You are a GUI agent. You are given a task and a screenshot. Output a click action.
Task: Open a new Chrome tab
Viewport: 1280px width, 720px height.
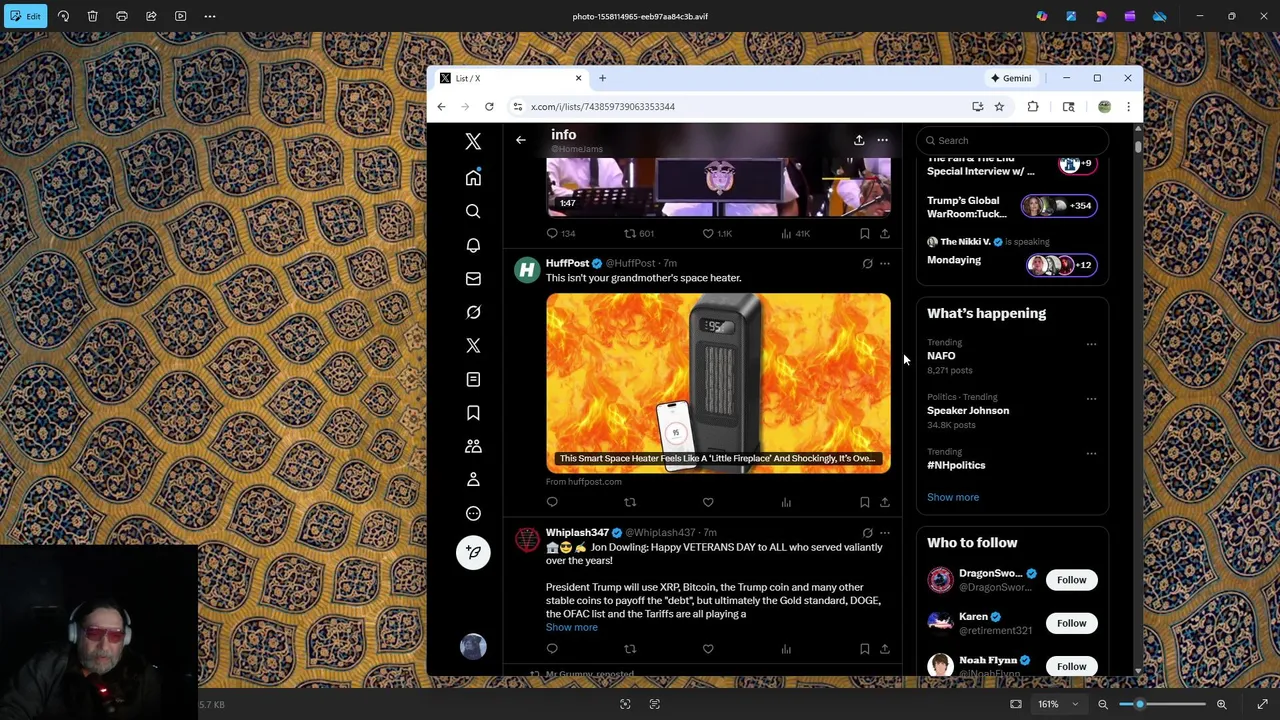(x=602, y=78)
